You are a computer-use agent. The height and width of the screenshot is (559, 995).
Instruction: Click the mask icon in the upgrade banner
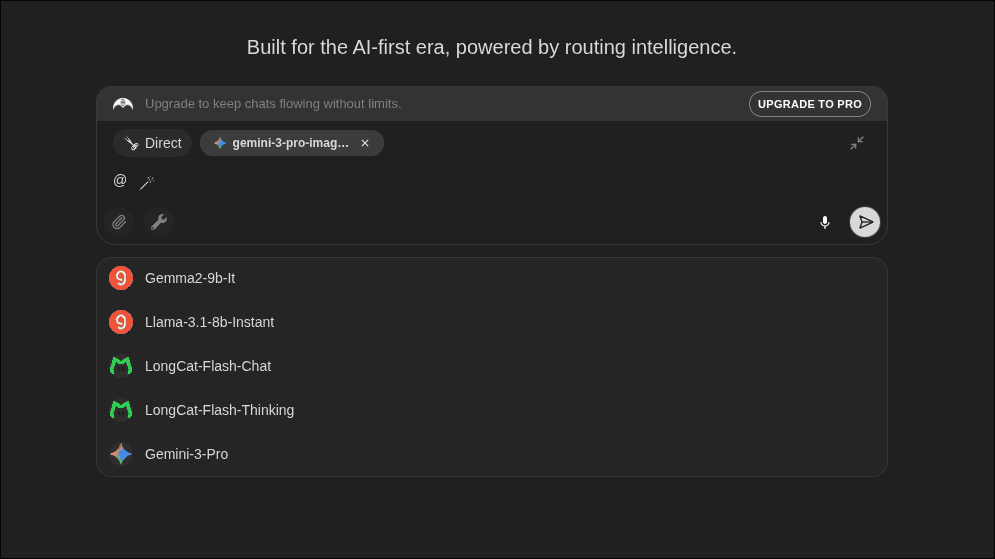pyautogui.click(x=123, y=104)
